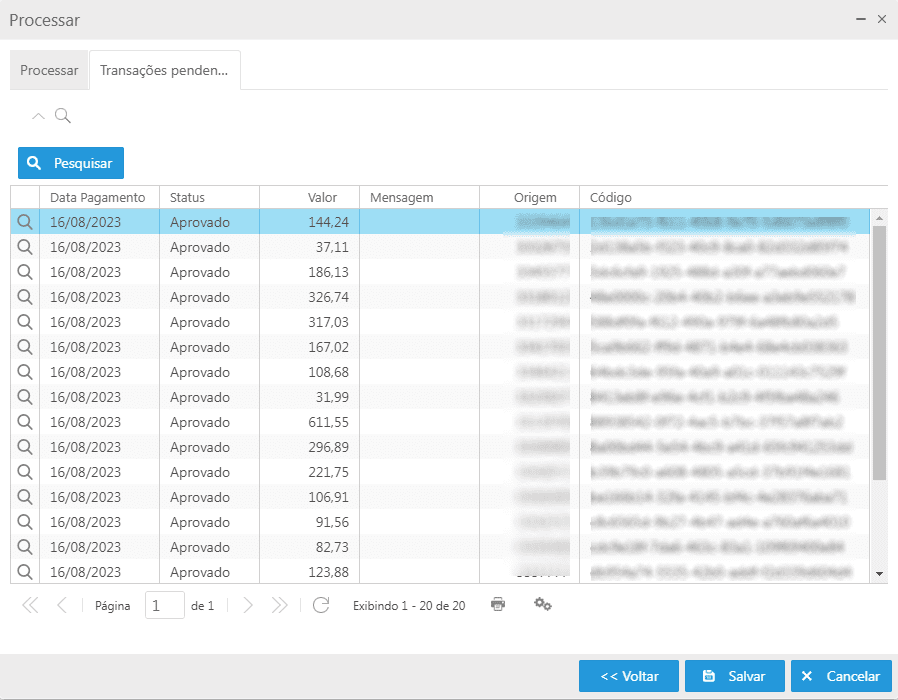Jump to last page using double-arrow icon
The width and height of the screenshot is (898, 700).
(x=280, y=605)
